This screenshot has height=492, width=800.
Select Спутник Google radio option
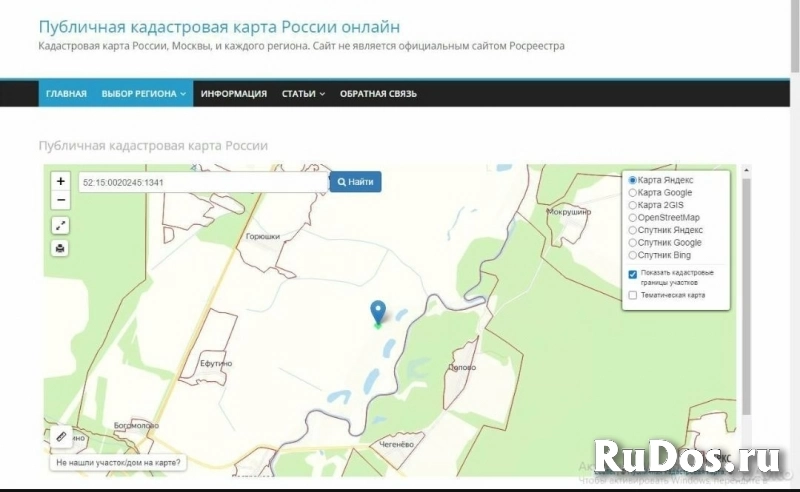pyautogui.click(x=633, y=242)
